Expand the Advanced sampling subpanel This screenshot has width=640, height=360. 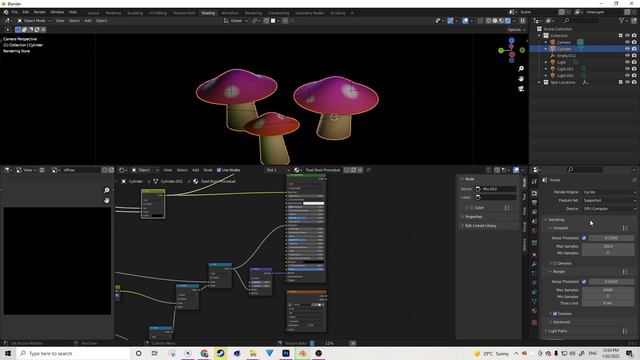[x=561, y=322]
